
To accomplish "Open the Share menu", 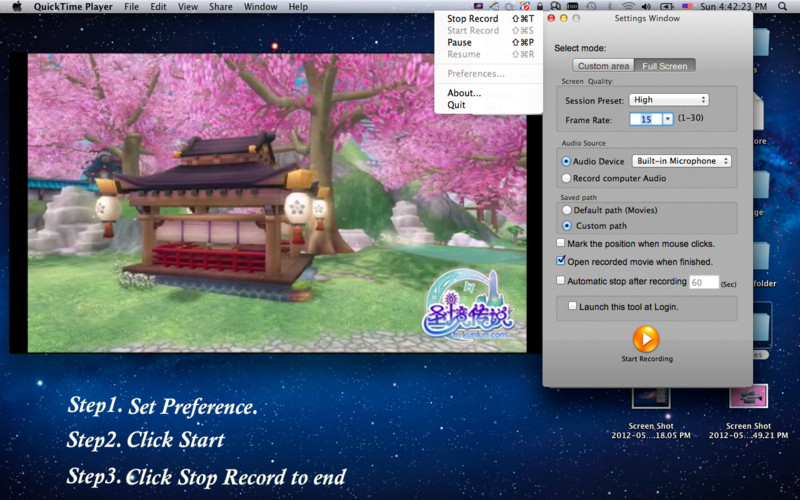I will (220, 7).
